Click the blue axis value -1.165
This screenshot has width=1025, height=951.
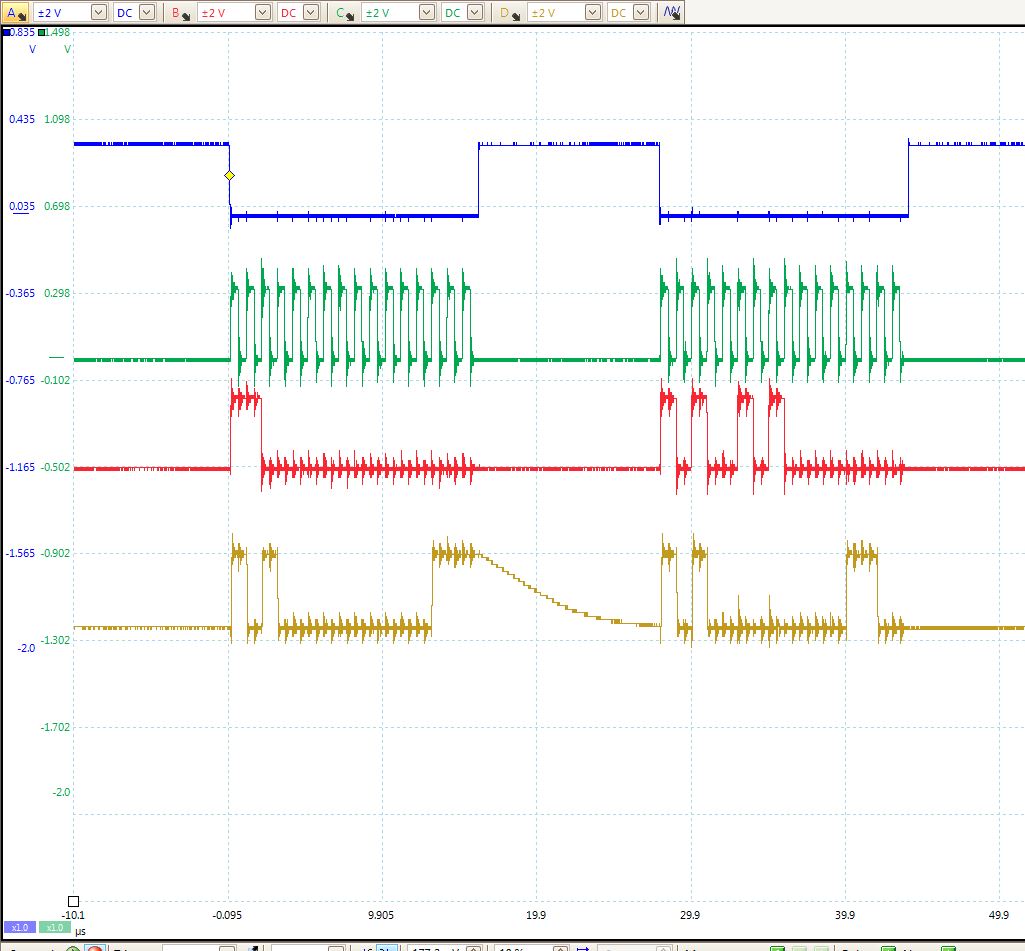20,467
